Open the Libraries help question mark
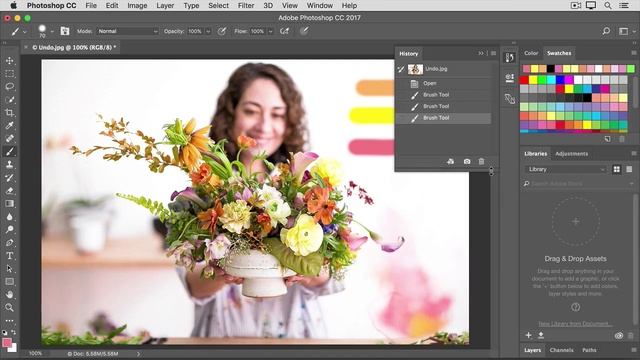The height and width of the screenshot is (360, 640). pos(576,307)
